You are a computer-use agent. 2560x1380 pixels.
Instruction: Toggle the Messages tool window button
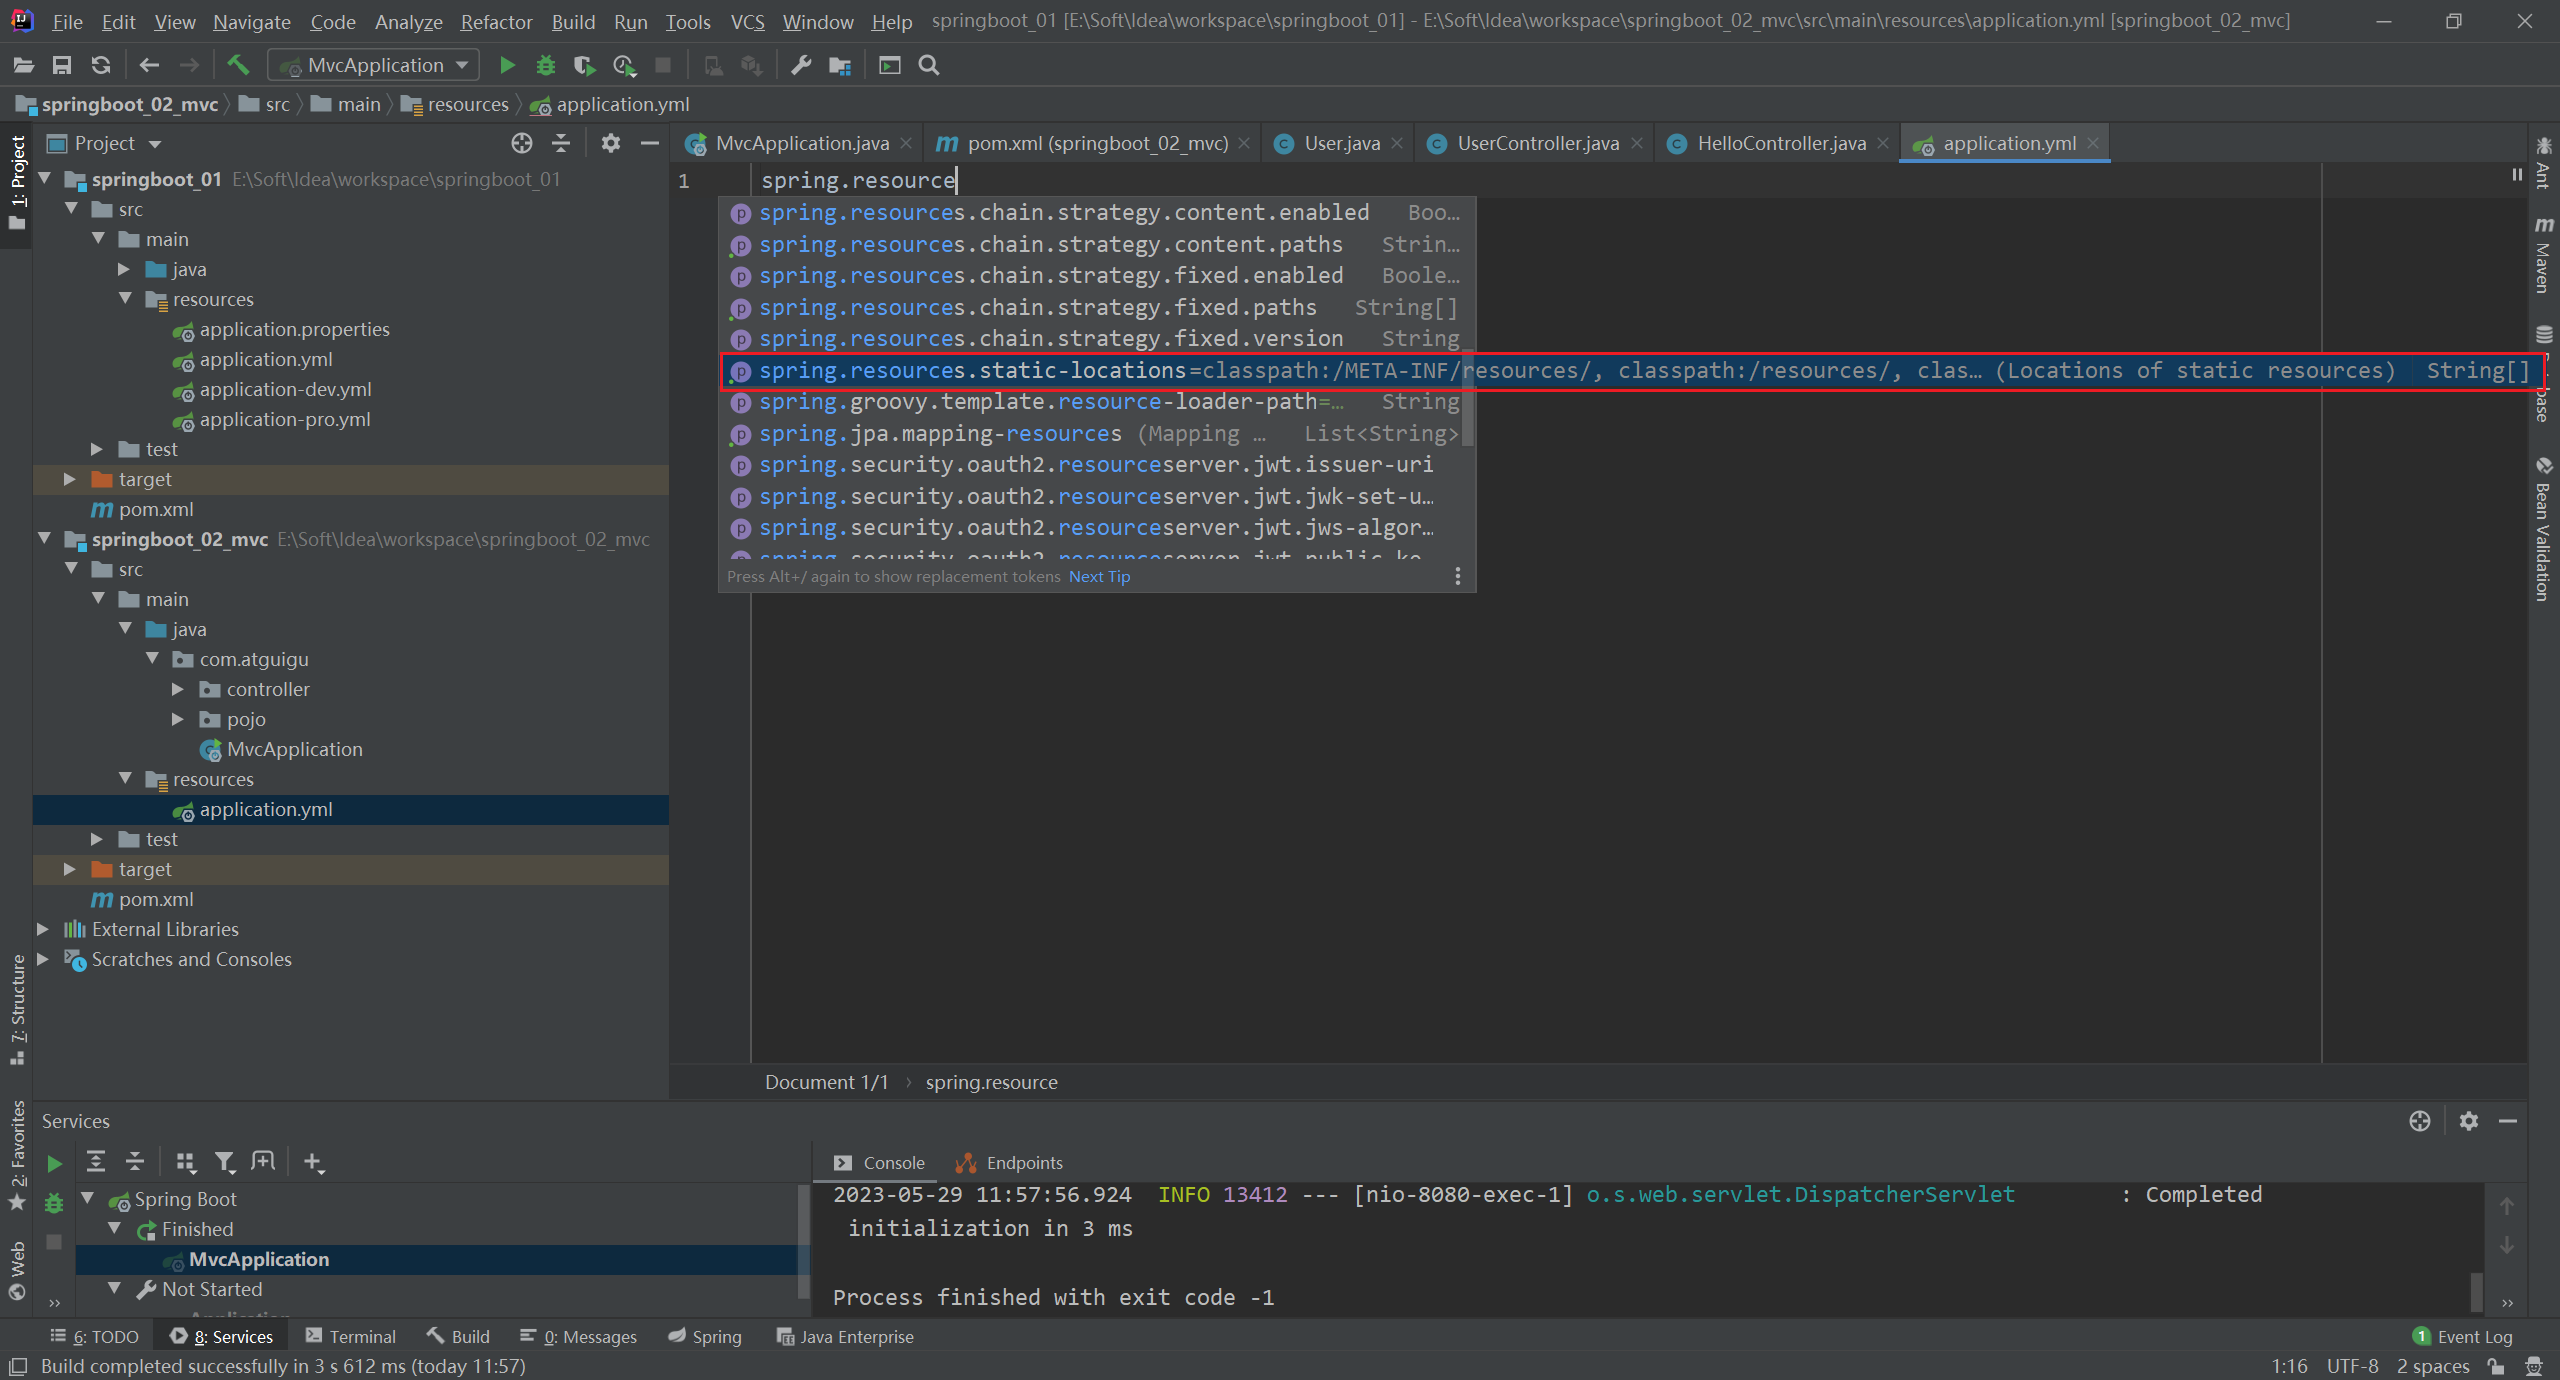[x=578, y=1336]
